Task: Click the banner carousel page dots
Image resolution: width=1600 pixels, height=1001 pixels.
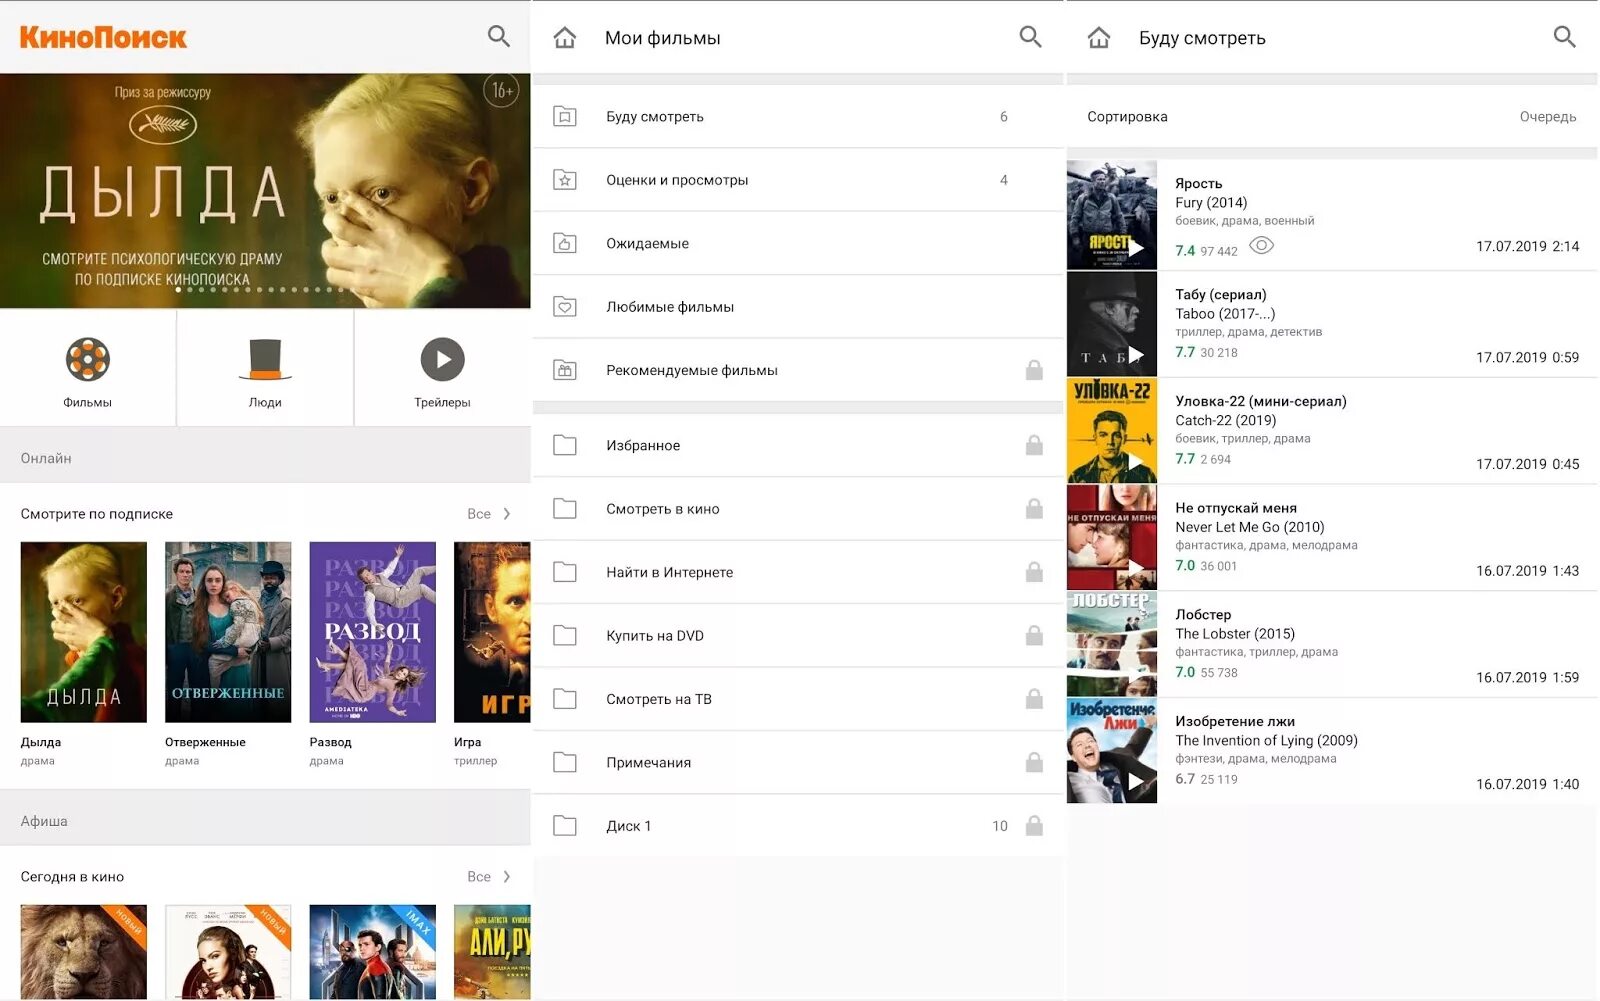Action: 265,290
